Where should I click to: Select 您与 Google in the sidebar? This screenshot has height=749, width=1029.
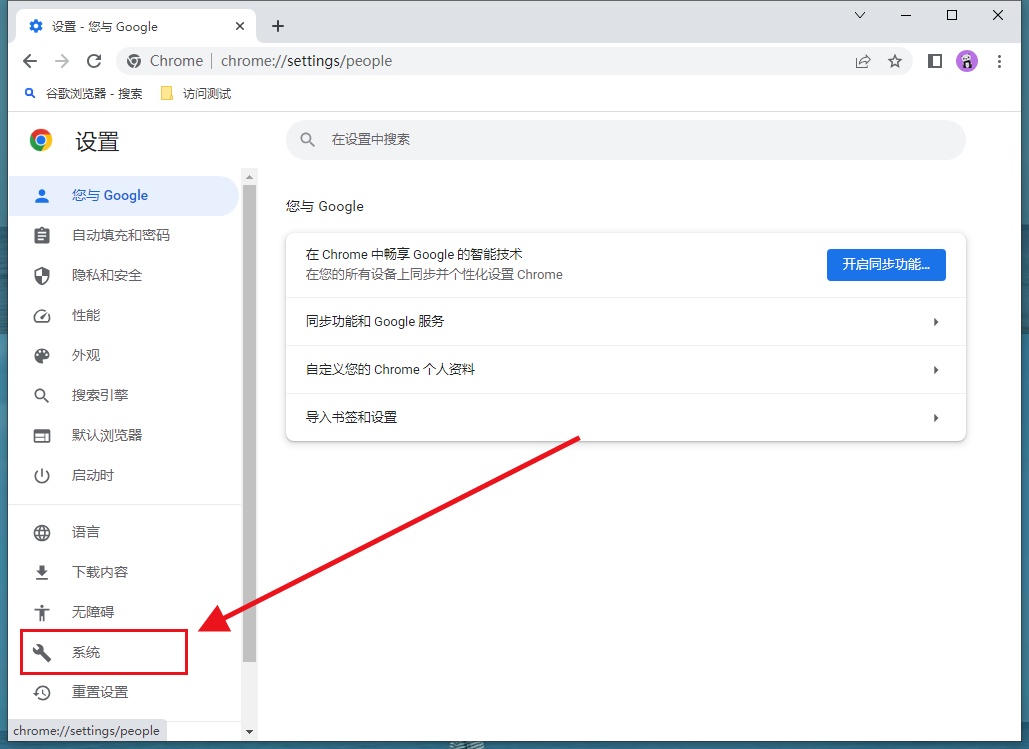(x=123, y=196)
